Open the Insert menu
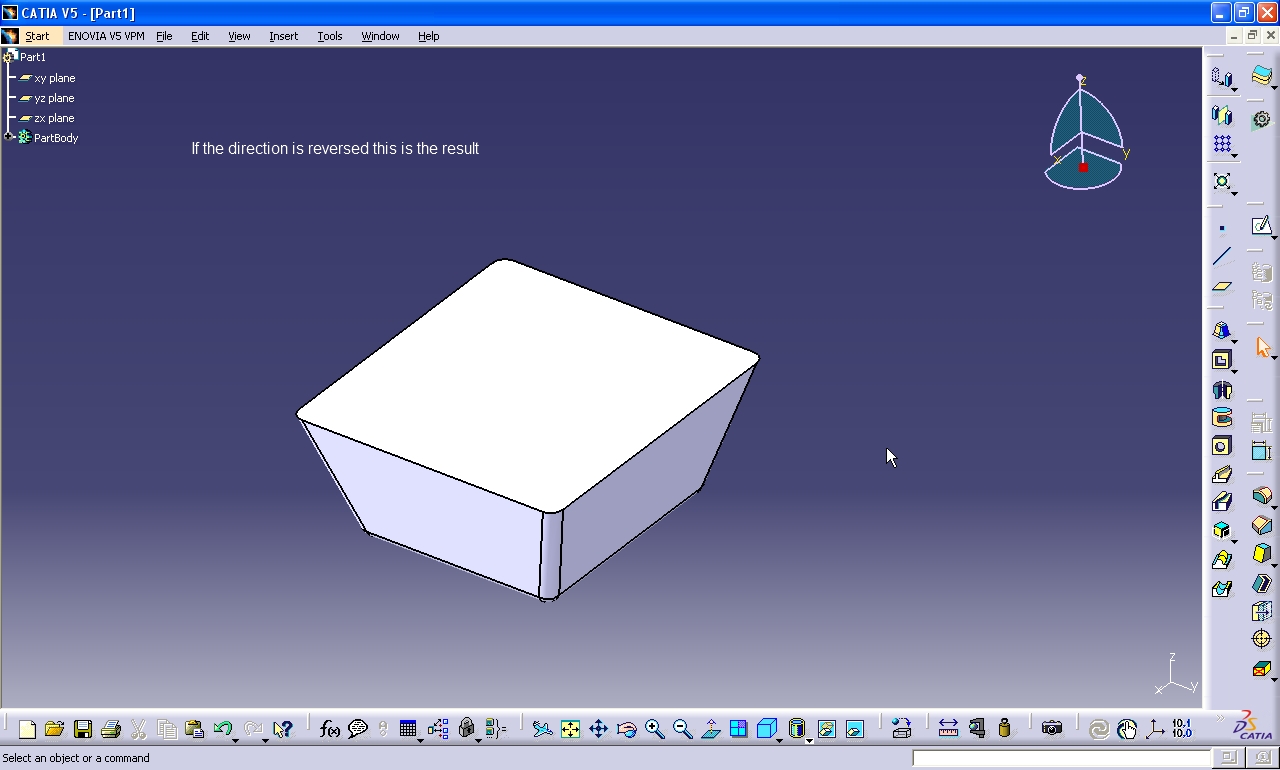Screen dimensions: 1280x770 (x=283, y=36)
